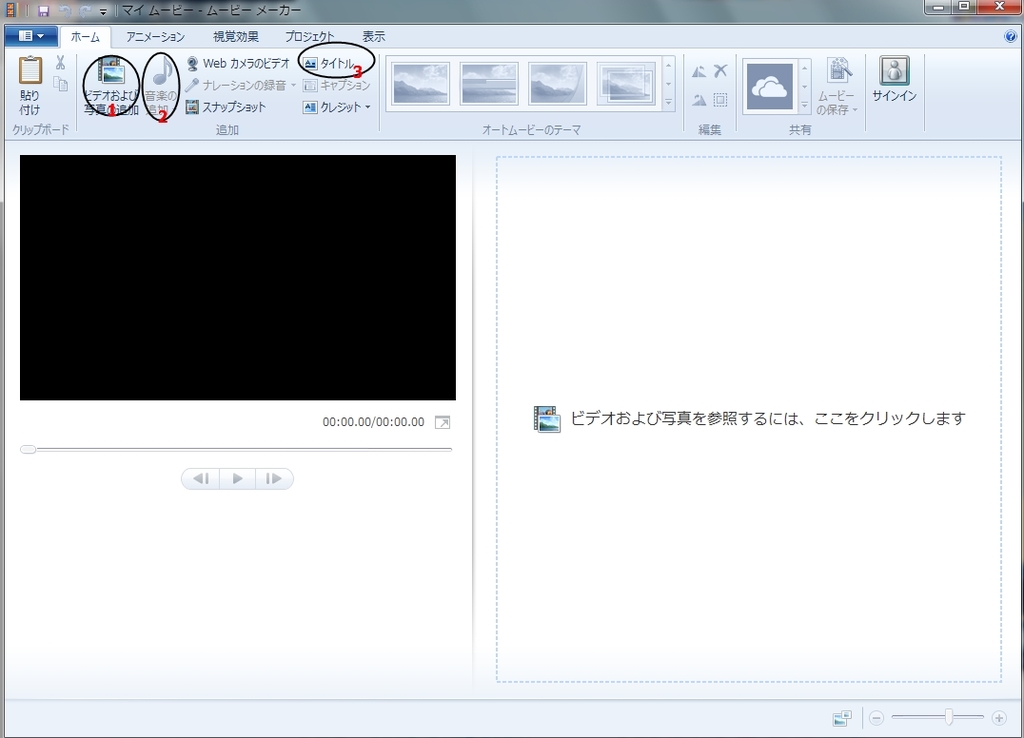Switch to the アニメーション tab
The width and height of the screenshot is (1024, 738).
(x=155, y=36)
